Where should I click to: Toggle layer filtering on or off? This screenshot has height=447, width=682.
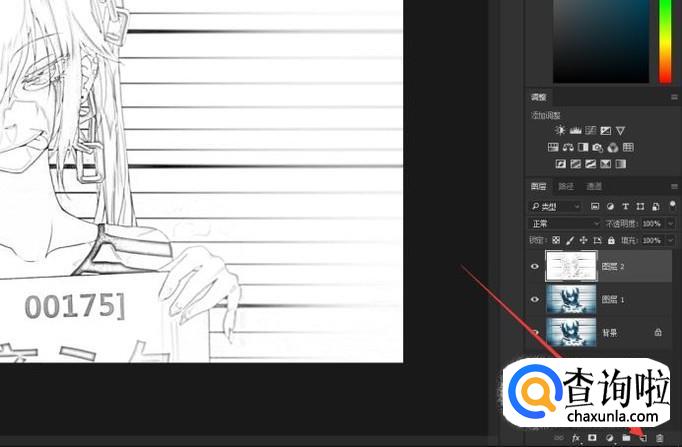pyautogui.click(x=672, y=205)
